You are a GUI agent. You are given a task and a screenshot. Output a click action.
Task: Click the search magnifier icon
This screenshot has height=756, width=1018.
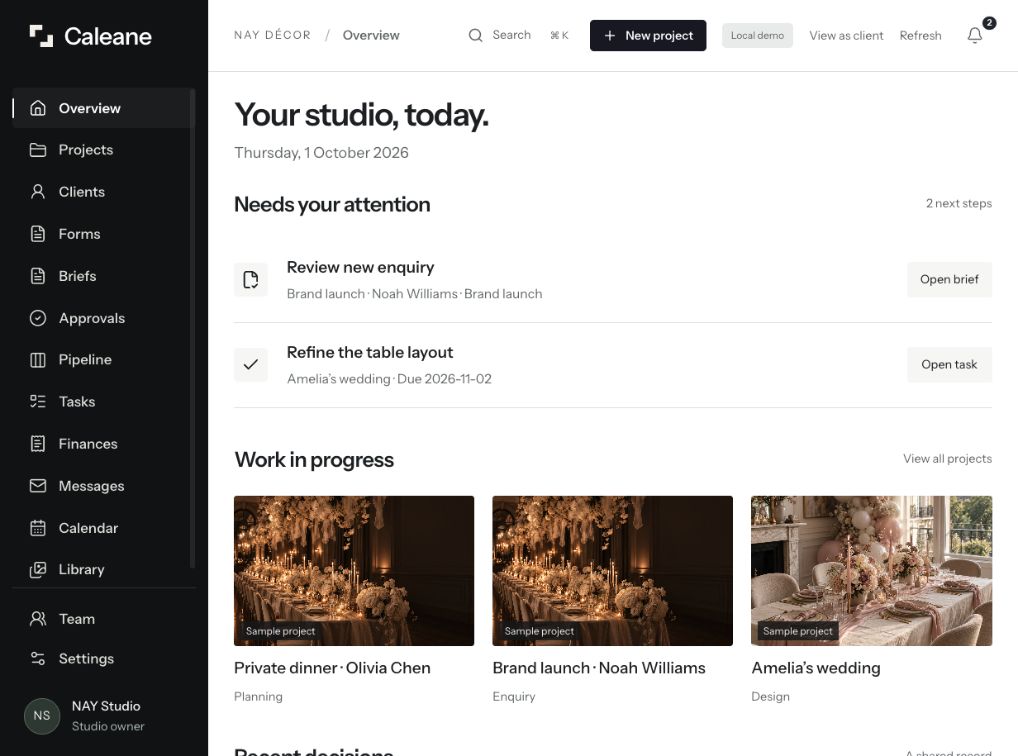(x=475, y=35)
